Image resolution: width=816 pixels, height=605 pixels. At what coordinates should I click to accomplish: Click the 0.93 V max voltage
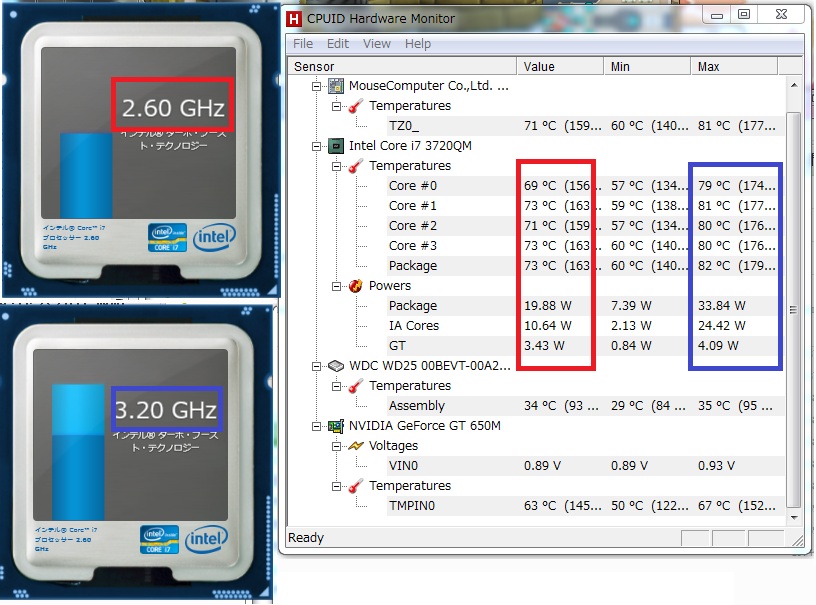click(716, 466)
